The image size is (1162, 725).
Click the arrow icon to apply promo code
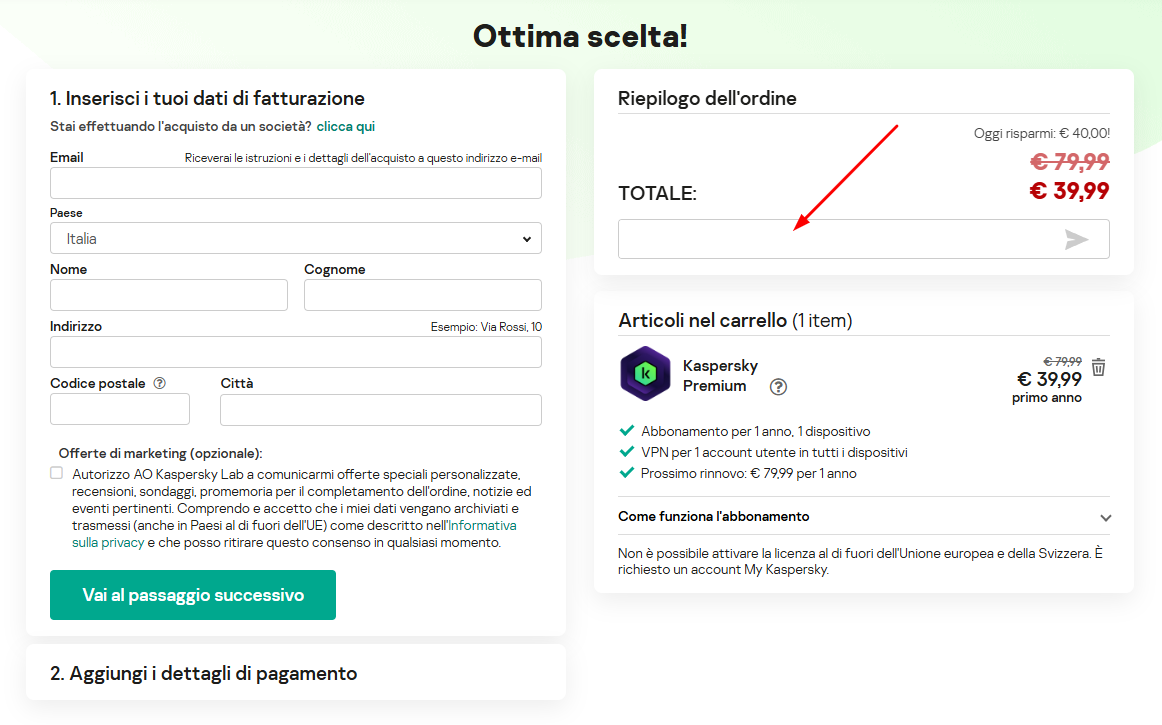point(1079,238)
